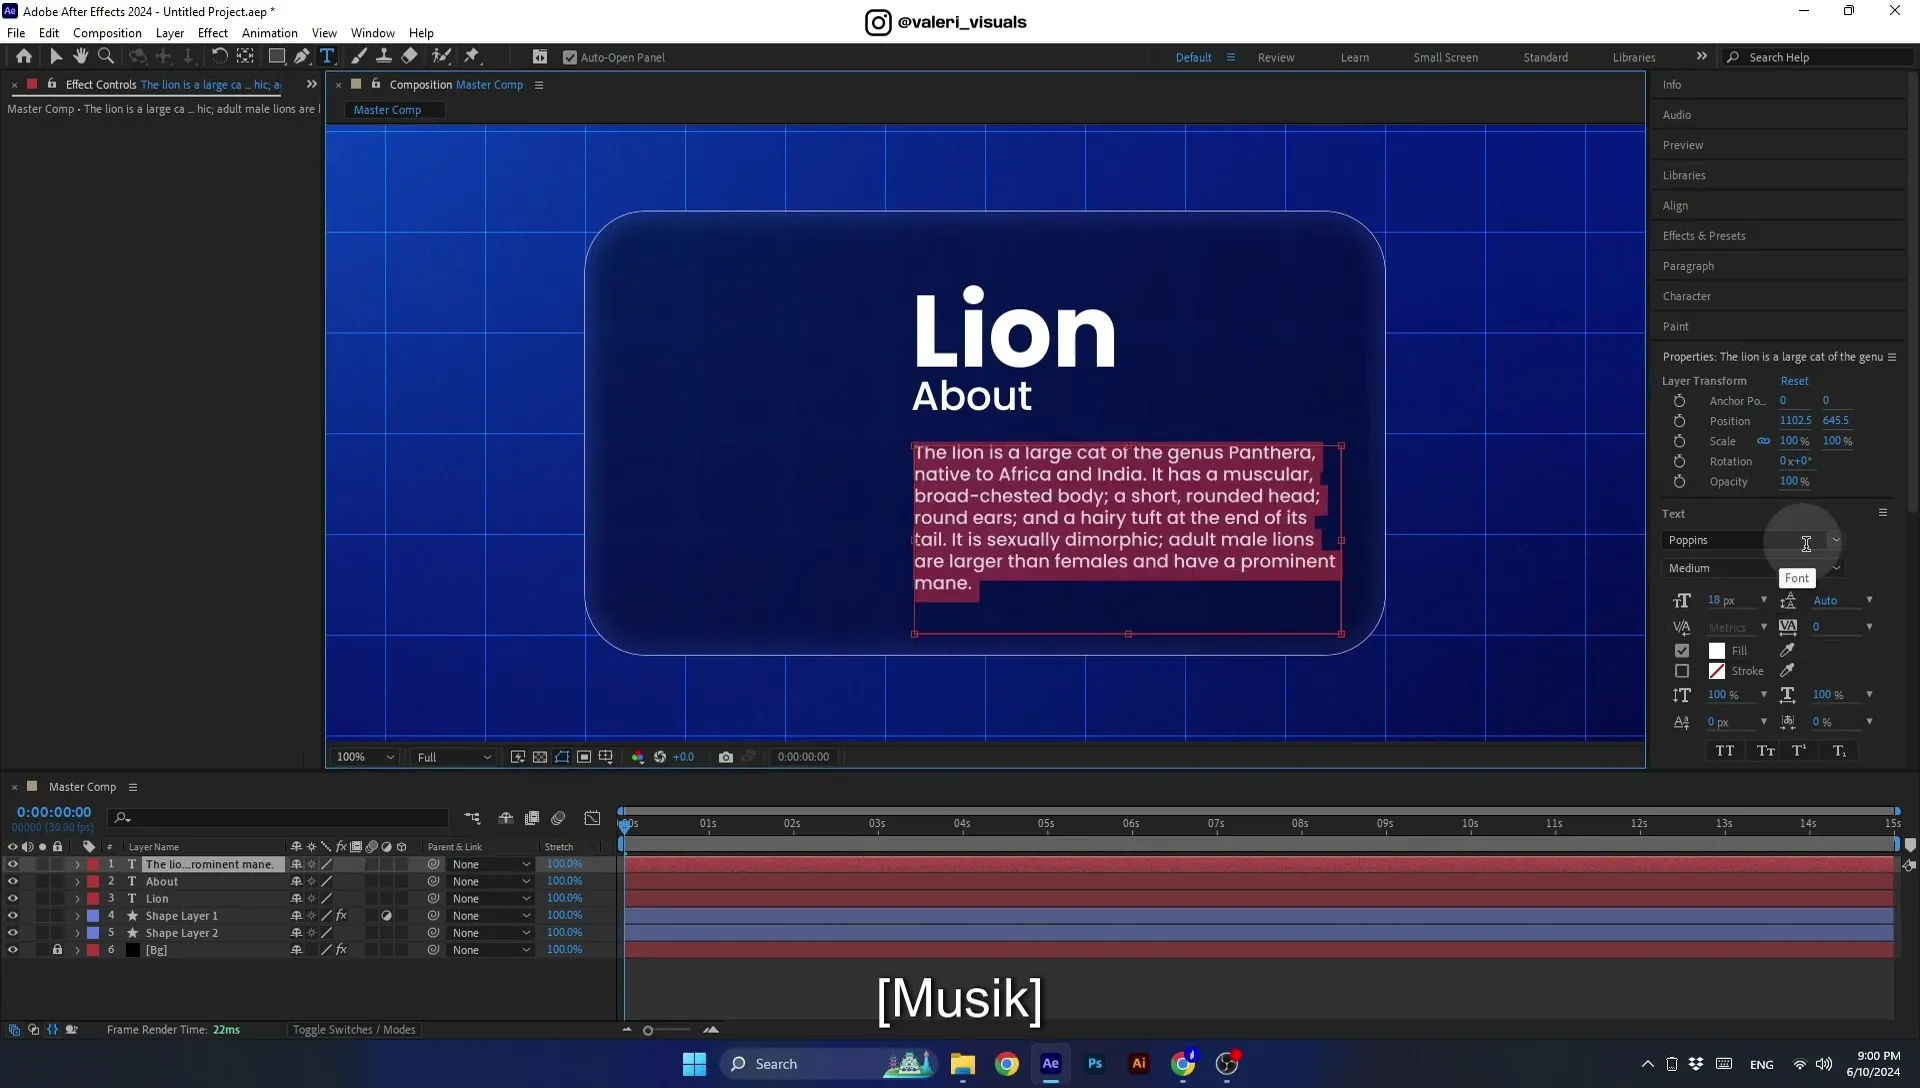Select the Selection arrow tool

point(56,57)
